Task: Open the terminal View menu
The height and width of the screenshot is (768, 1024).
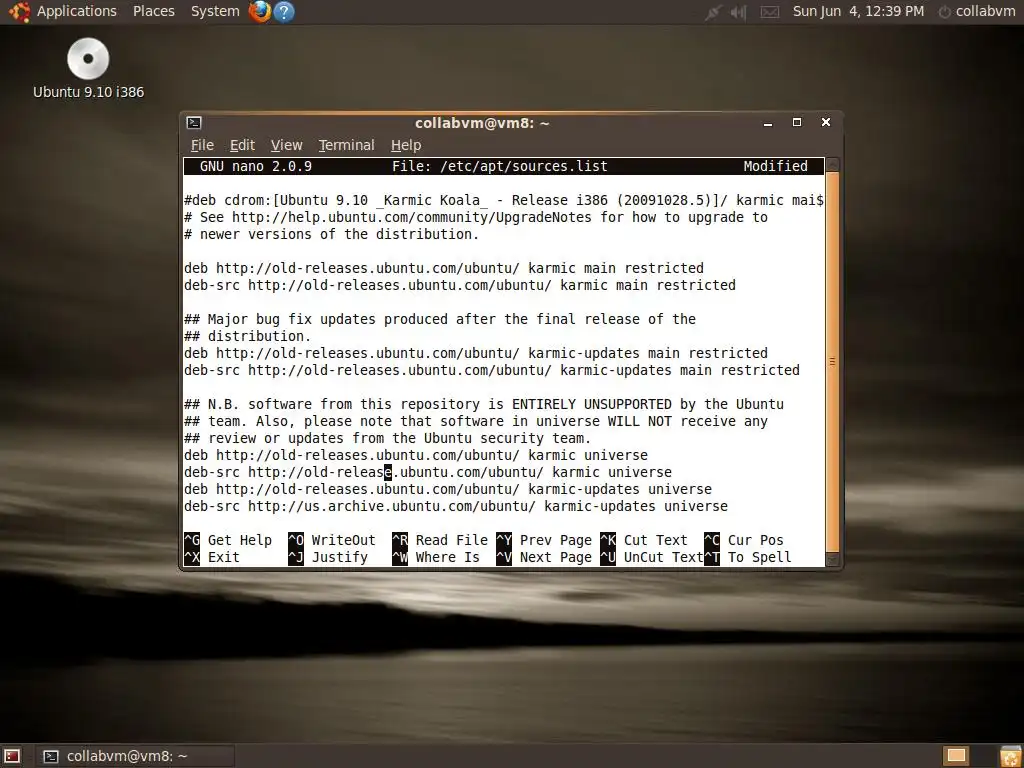Action: pos(287,145)
